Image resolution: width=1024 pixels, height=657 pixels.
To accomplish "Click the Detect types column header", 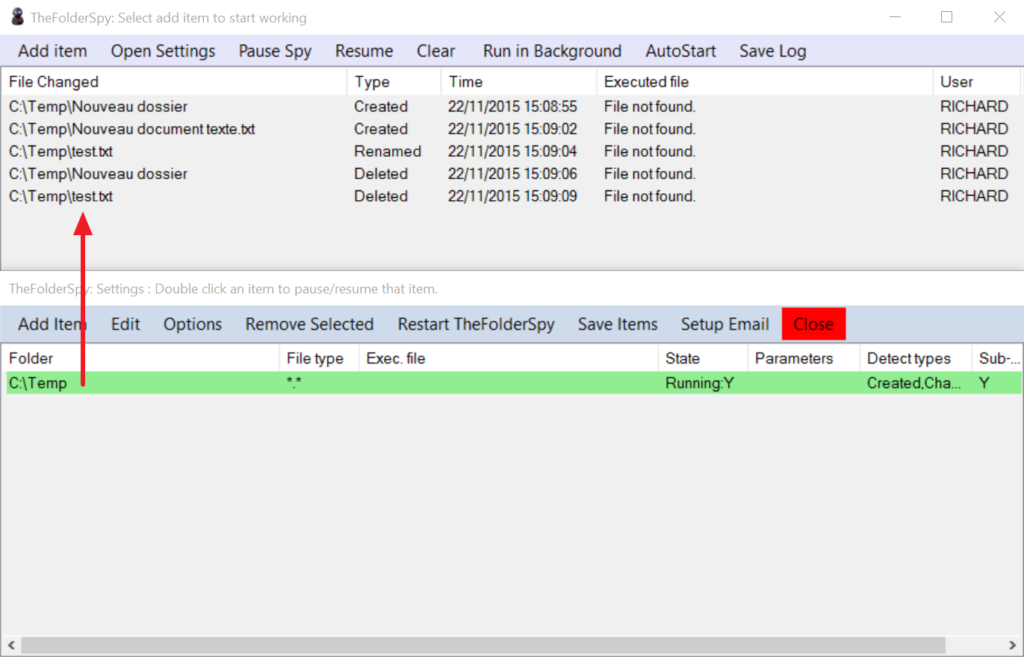I will coord(916,359).
